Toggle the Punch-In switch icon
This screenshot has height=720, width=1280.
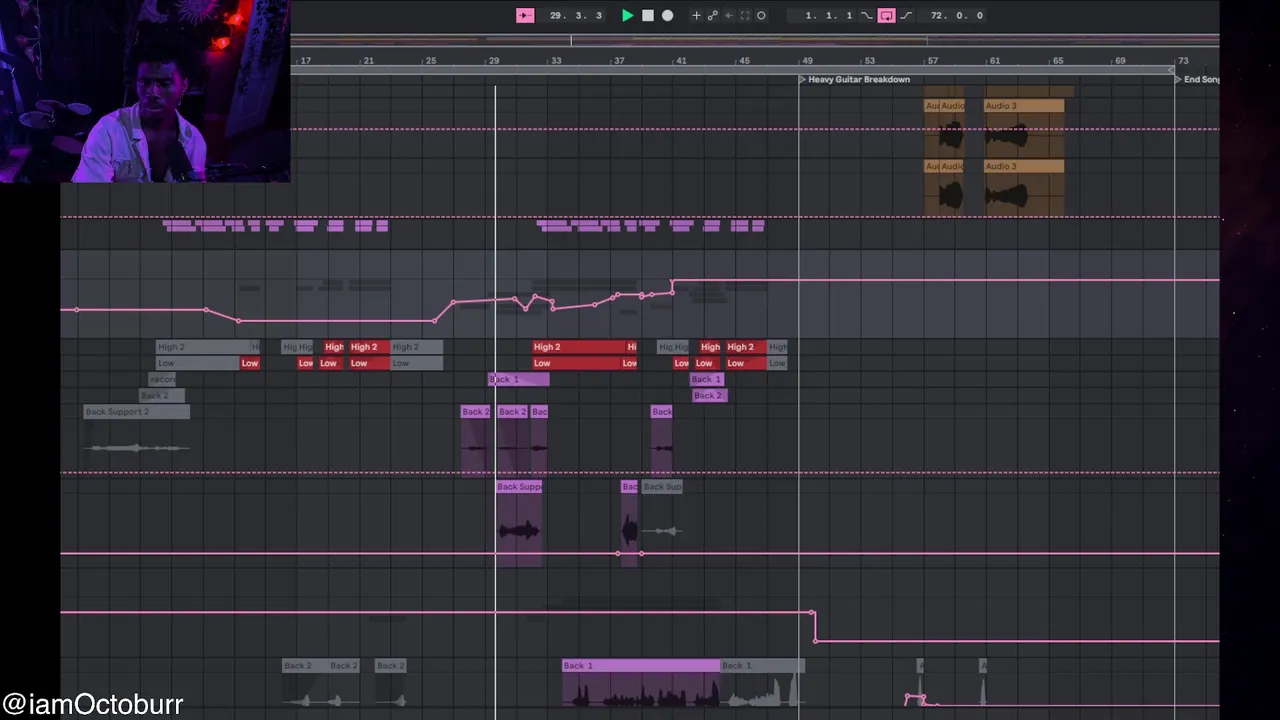click(867, 15)
